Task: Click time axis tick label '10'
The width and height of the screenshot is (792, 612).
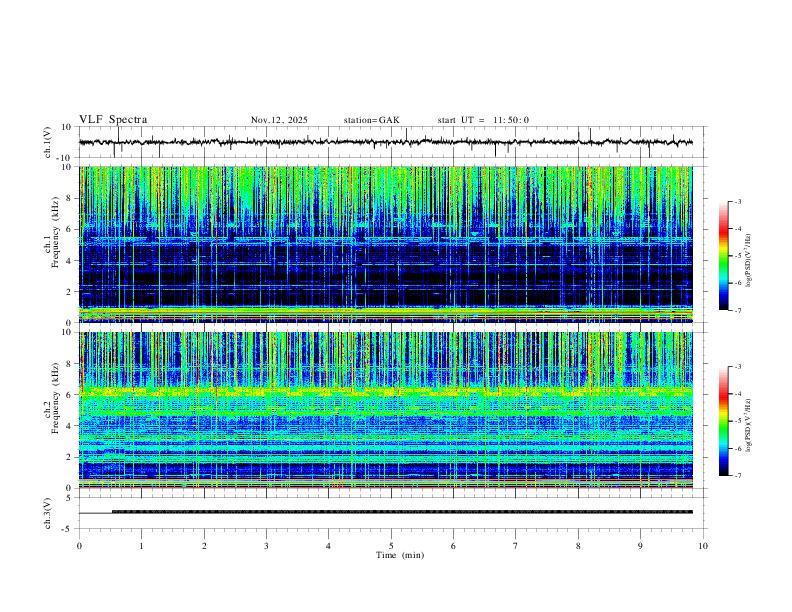Action: 703,546
